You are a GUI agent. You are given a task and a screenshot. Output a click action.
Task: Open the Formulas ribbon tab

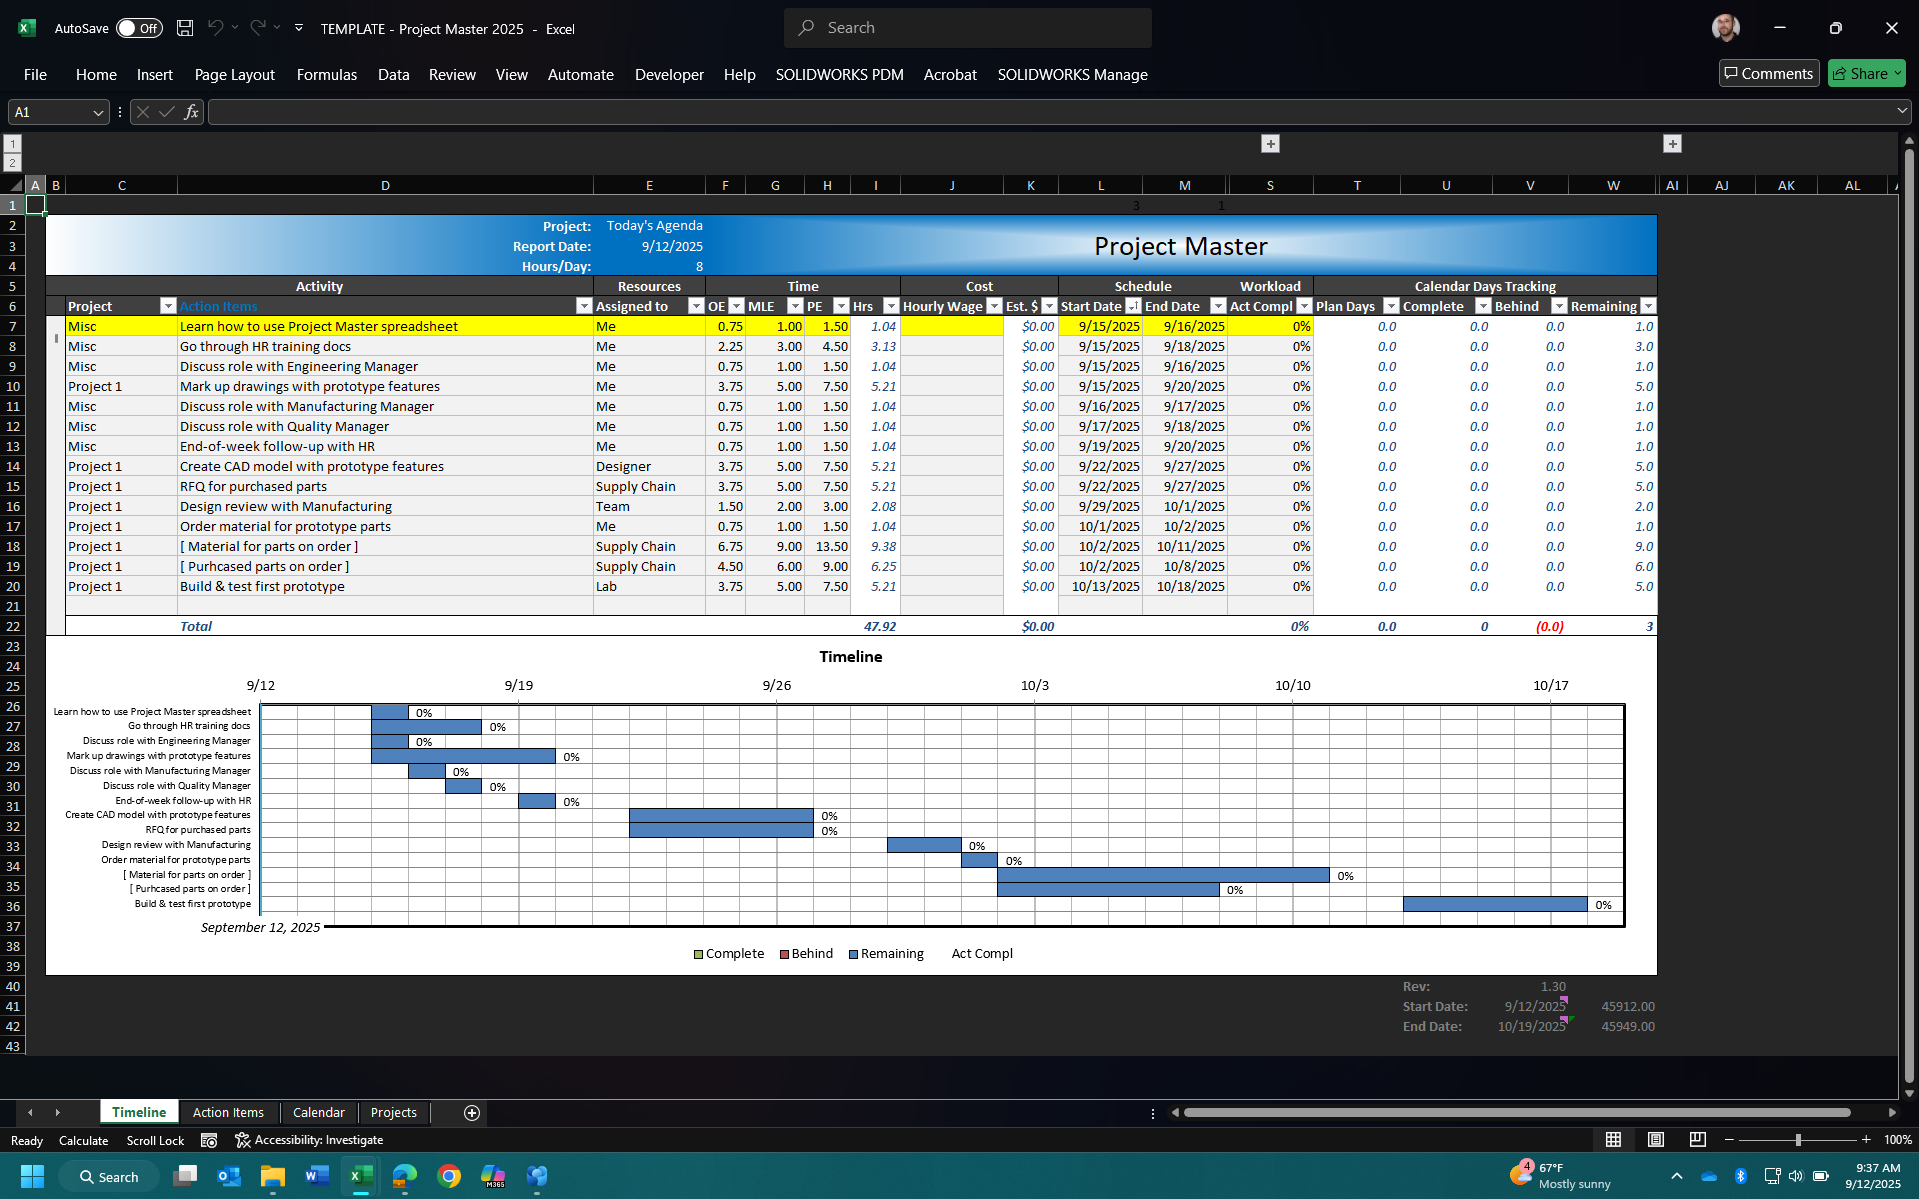tap(326, 75)
